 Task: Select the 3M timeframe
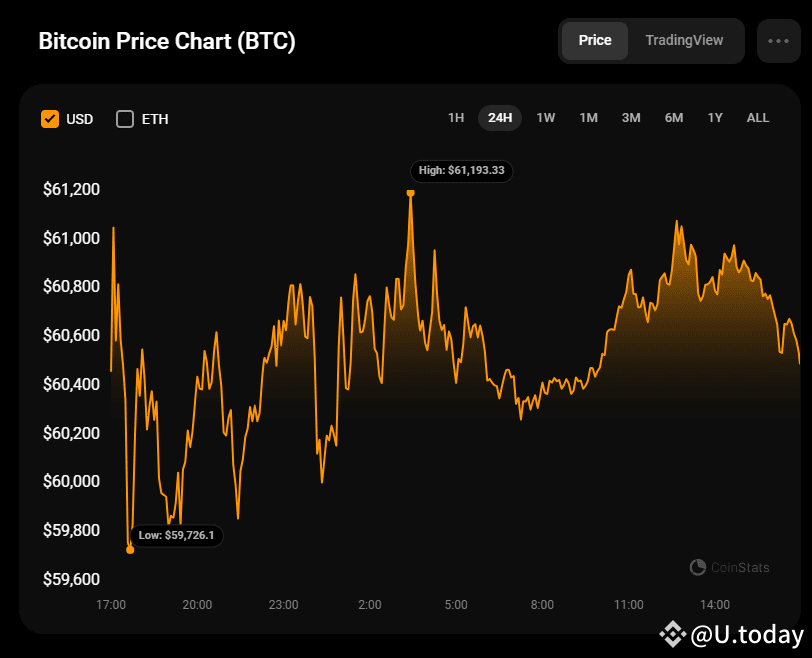coord(631,117)
